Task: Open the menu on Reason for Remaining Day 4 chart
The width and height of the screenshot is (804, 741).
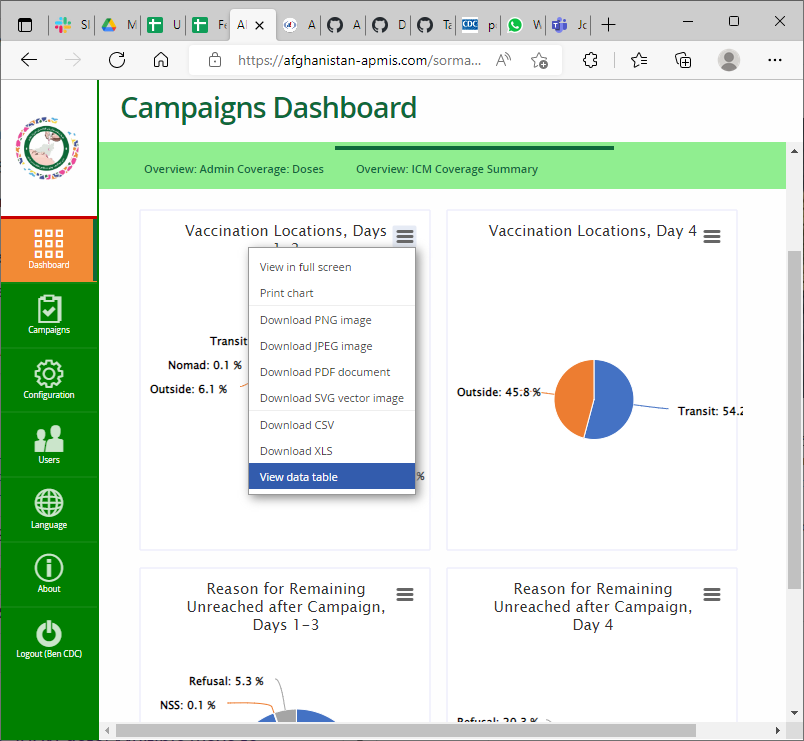Action: pos(711,594)
